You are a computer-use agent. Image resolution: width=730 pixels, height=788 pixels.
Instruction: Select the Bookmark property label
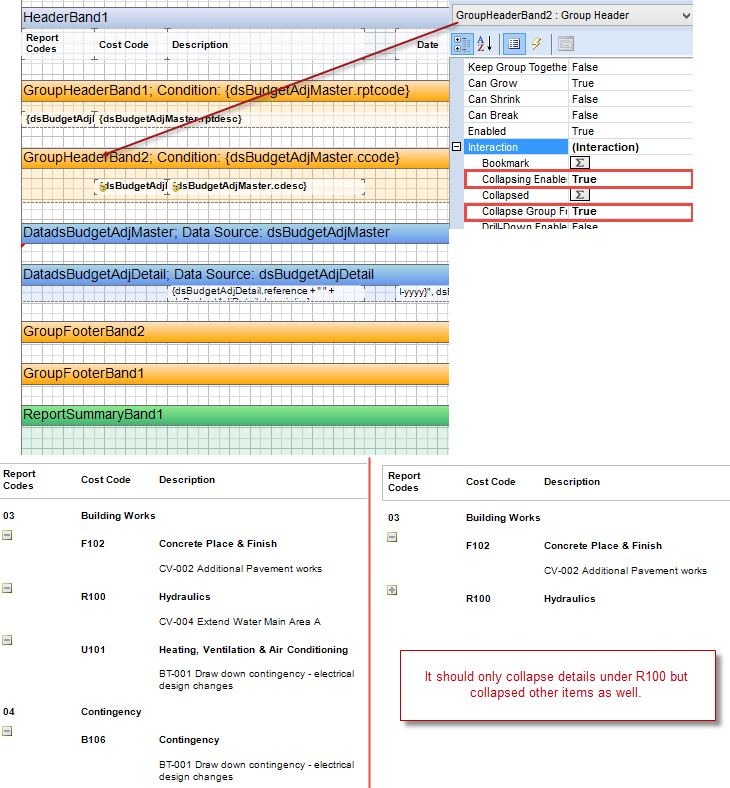click(505, 163)
